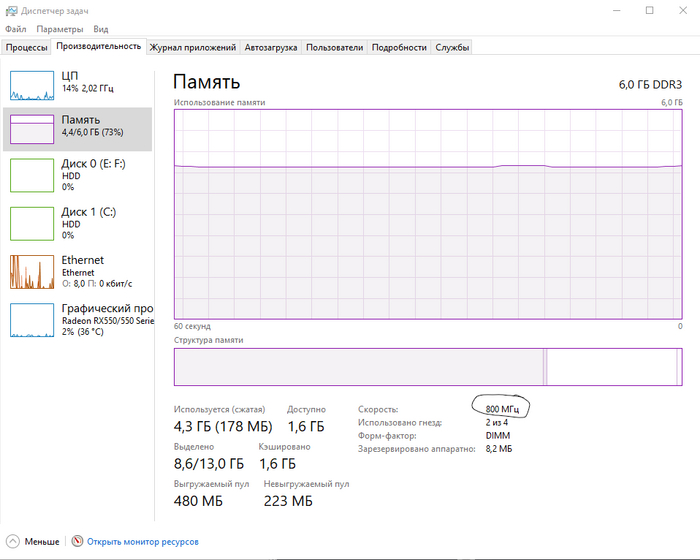Click the 8,6/13,0 ГБ committed value

(x=209, y=464)
